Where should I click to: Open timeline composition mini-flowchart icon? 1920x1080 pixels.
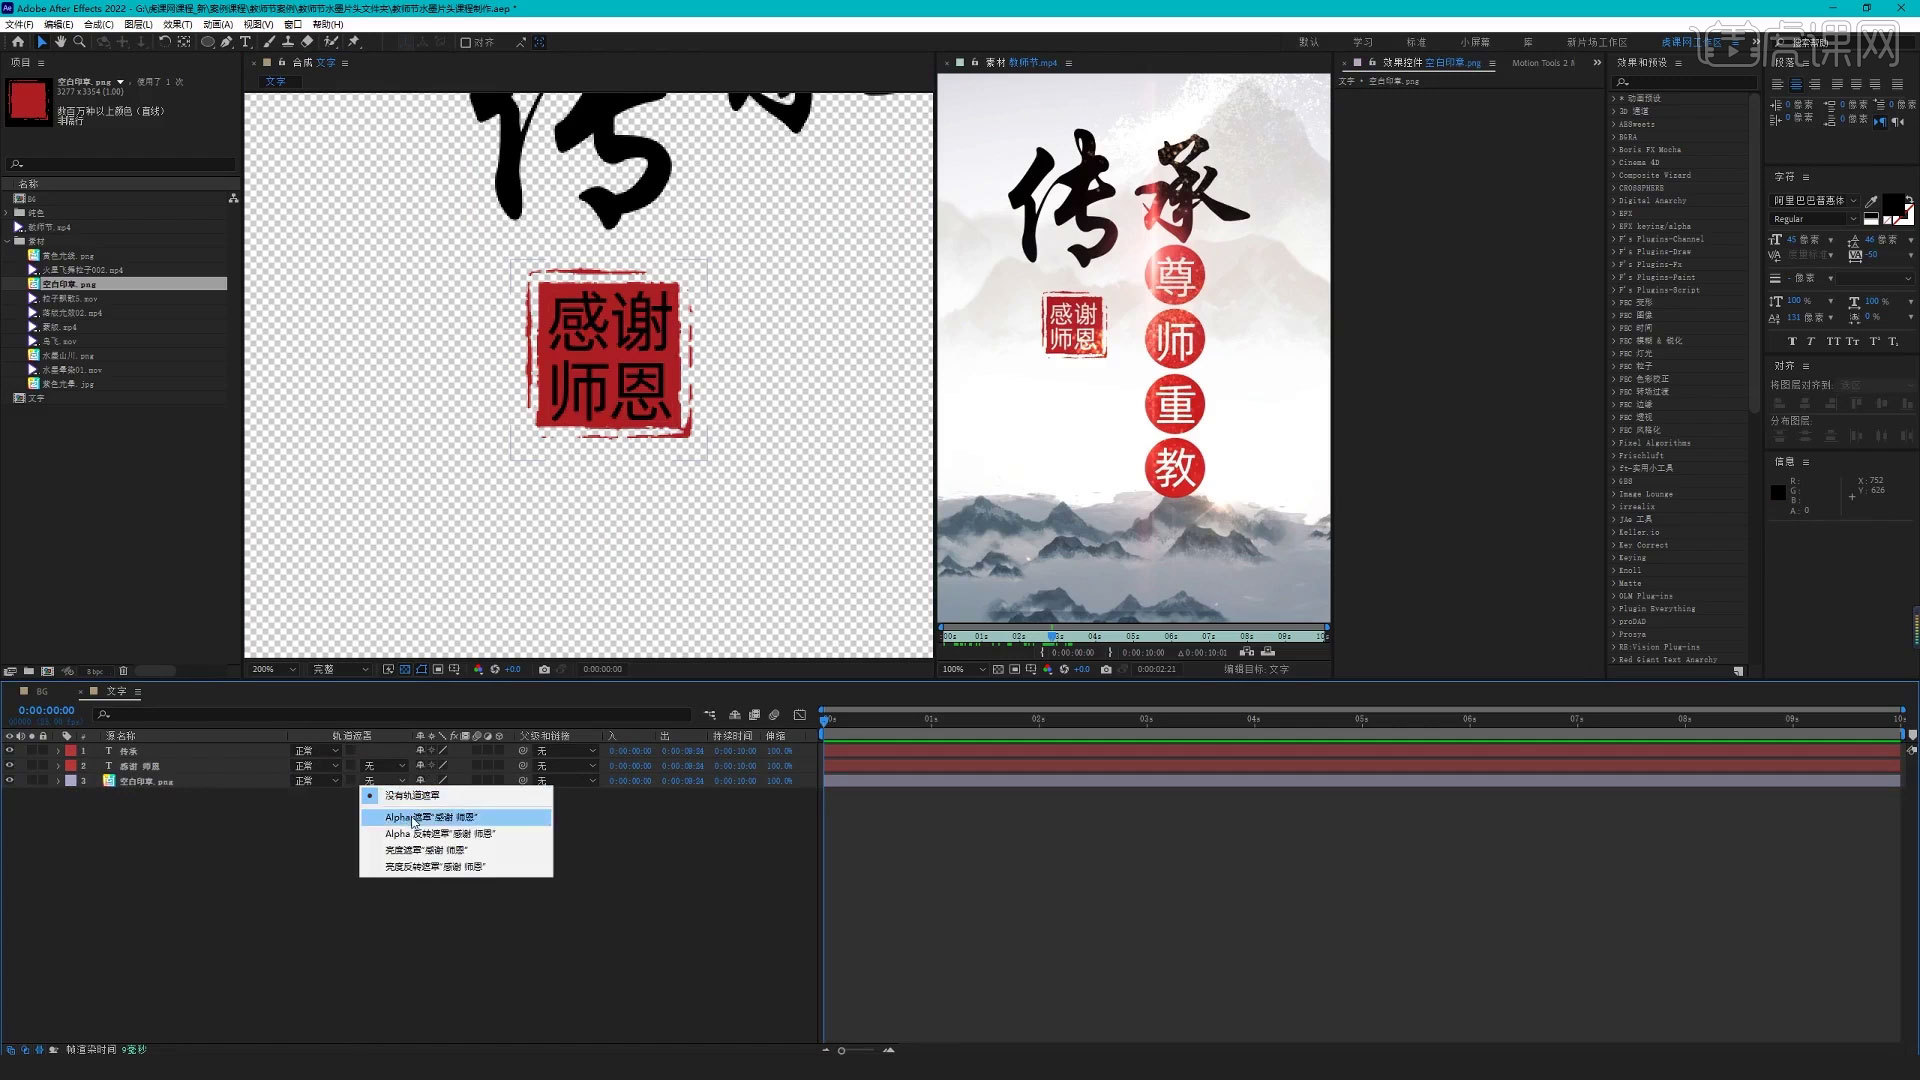click(710, 715)
